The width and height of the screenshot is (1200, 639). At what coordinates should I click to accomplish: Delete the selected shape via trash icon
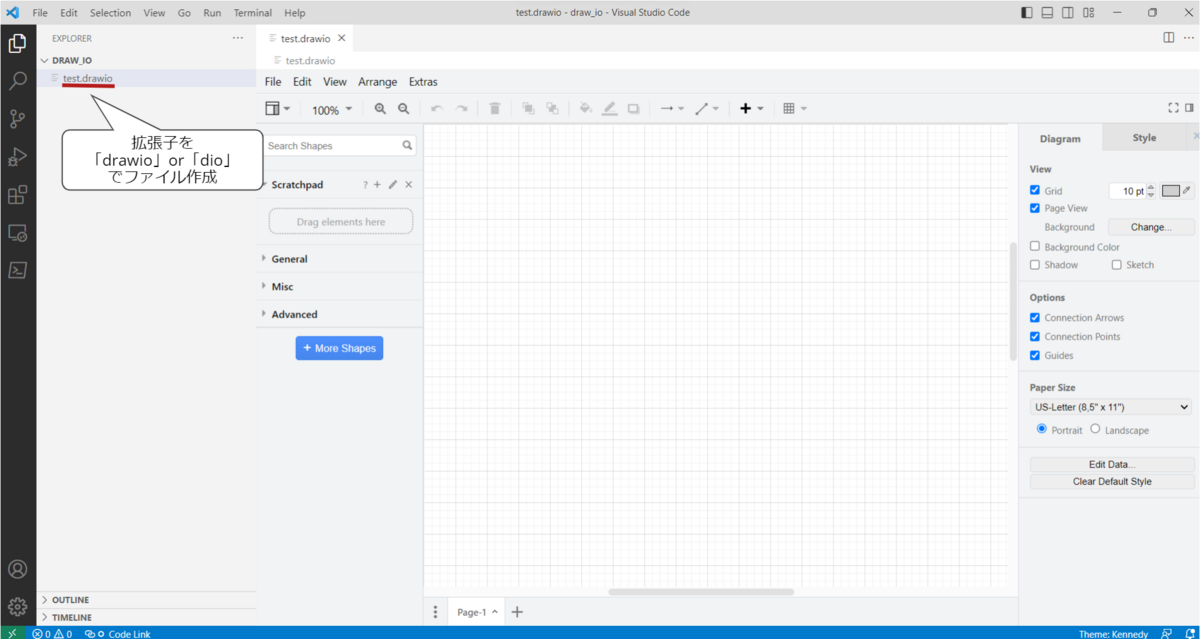click(495, 109)
